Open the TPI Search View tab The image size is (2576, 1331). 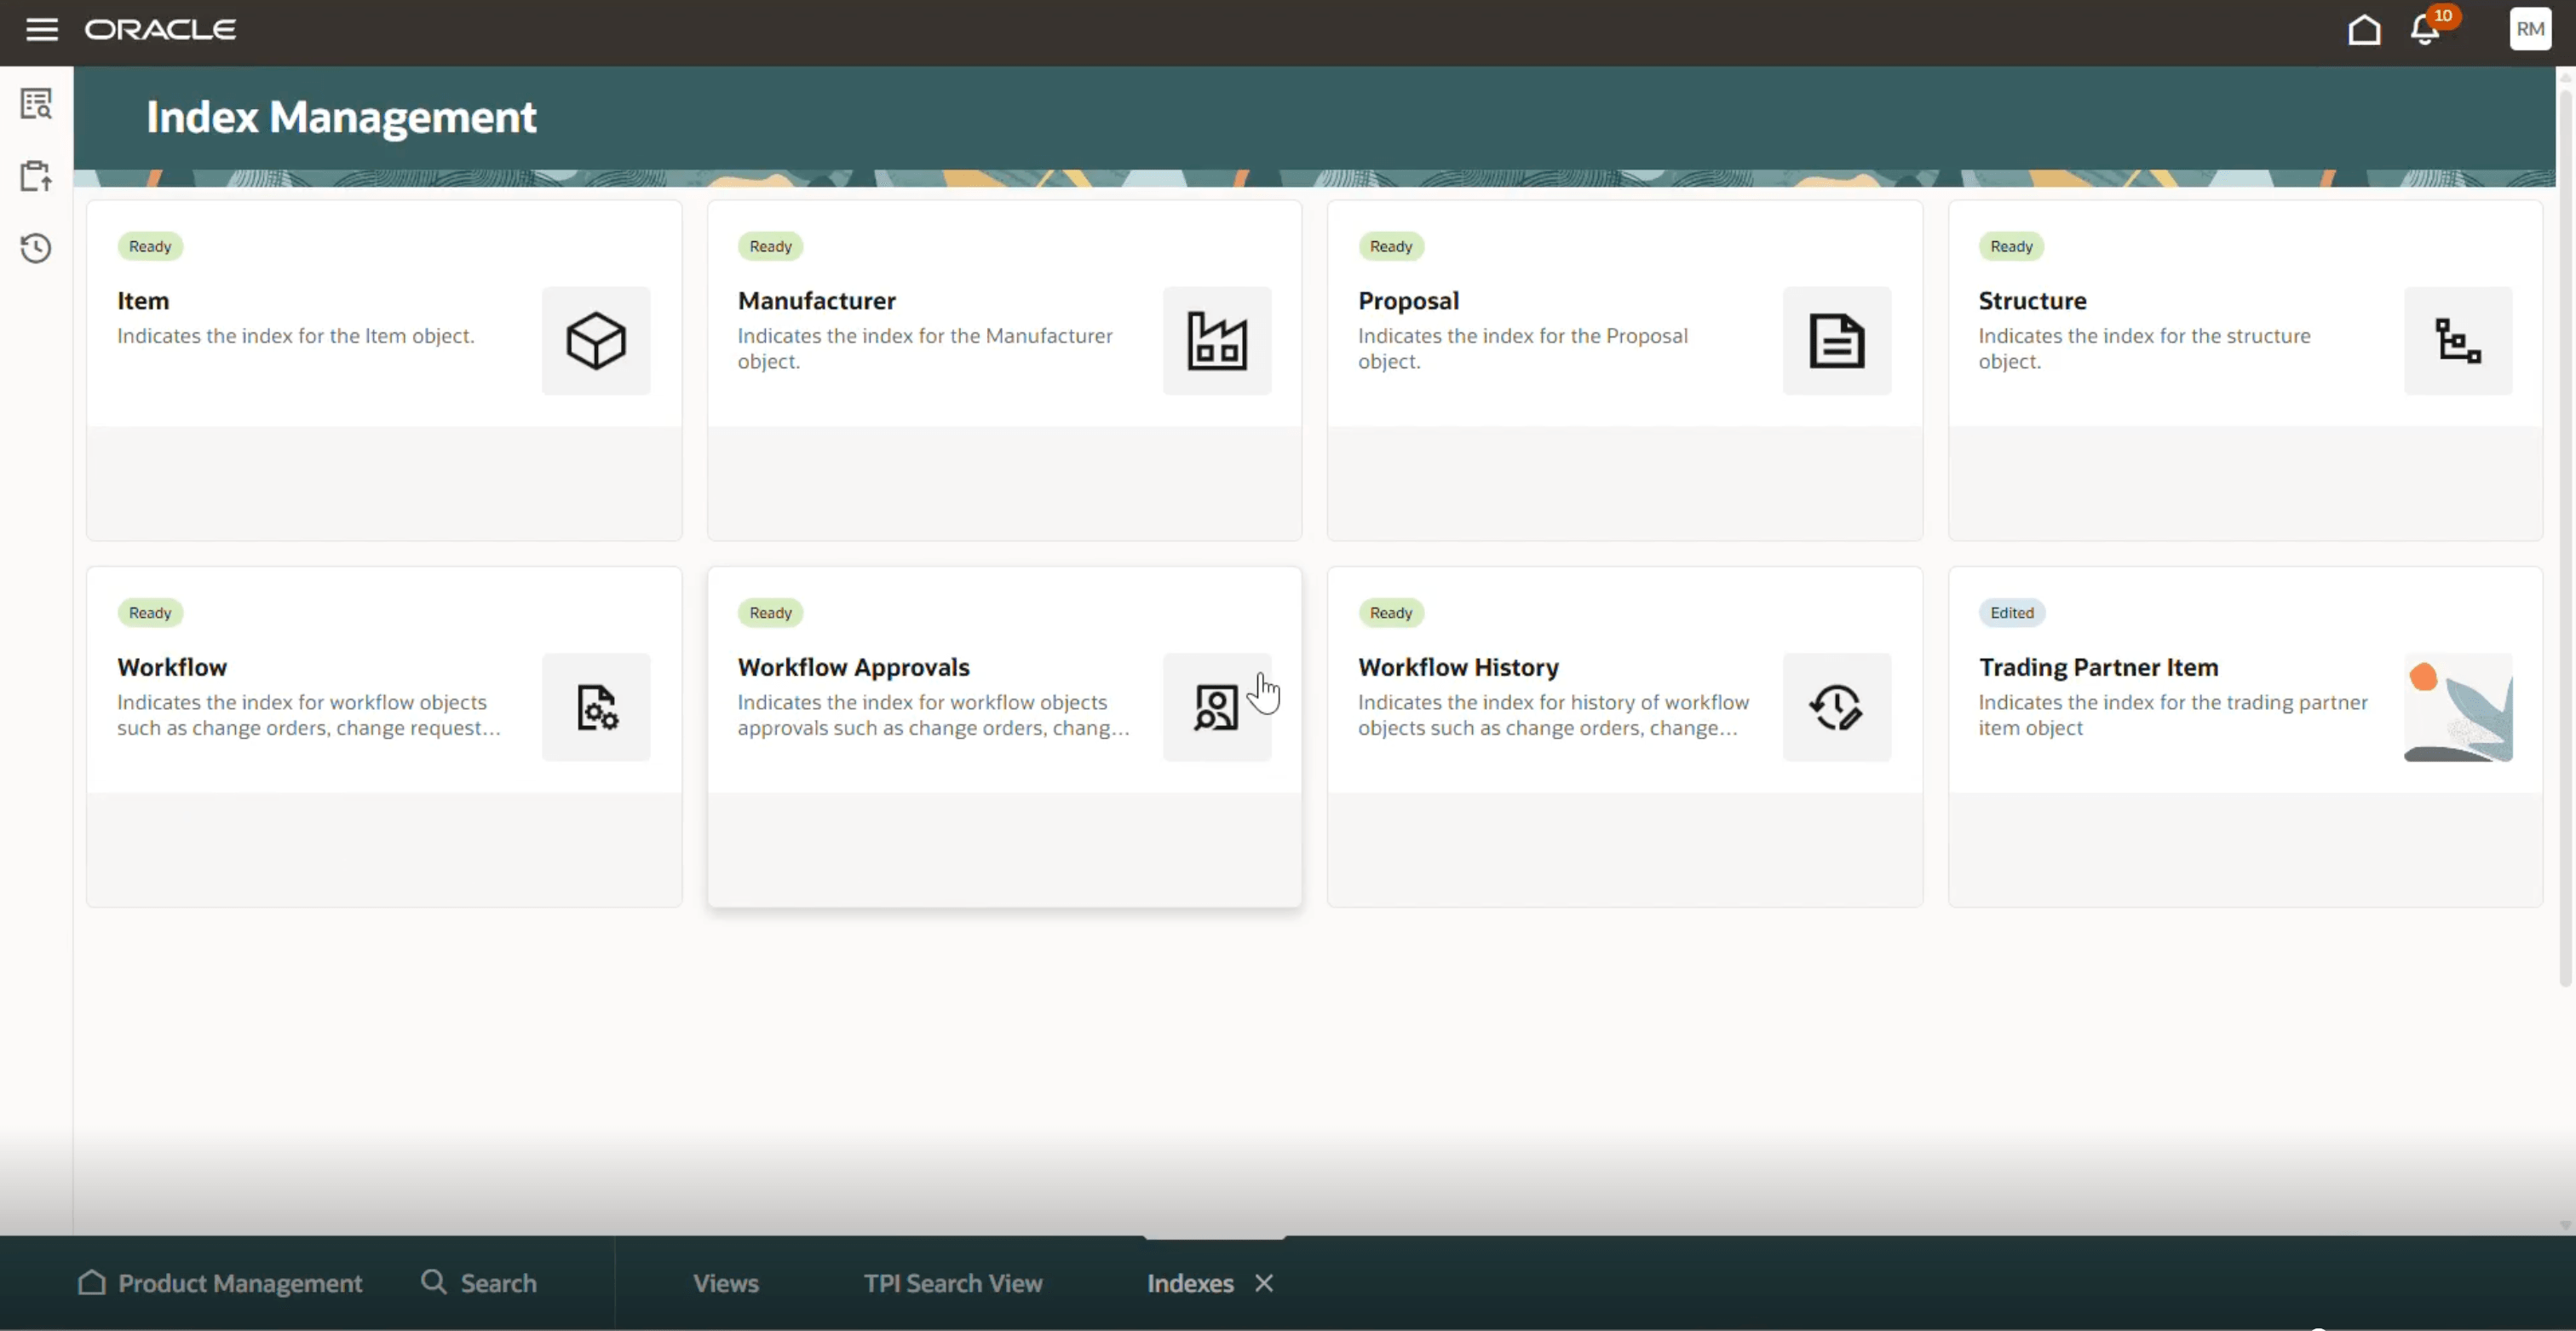951,1283
